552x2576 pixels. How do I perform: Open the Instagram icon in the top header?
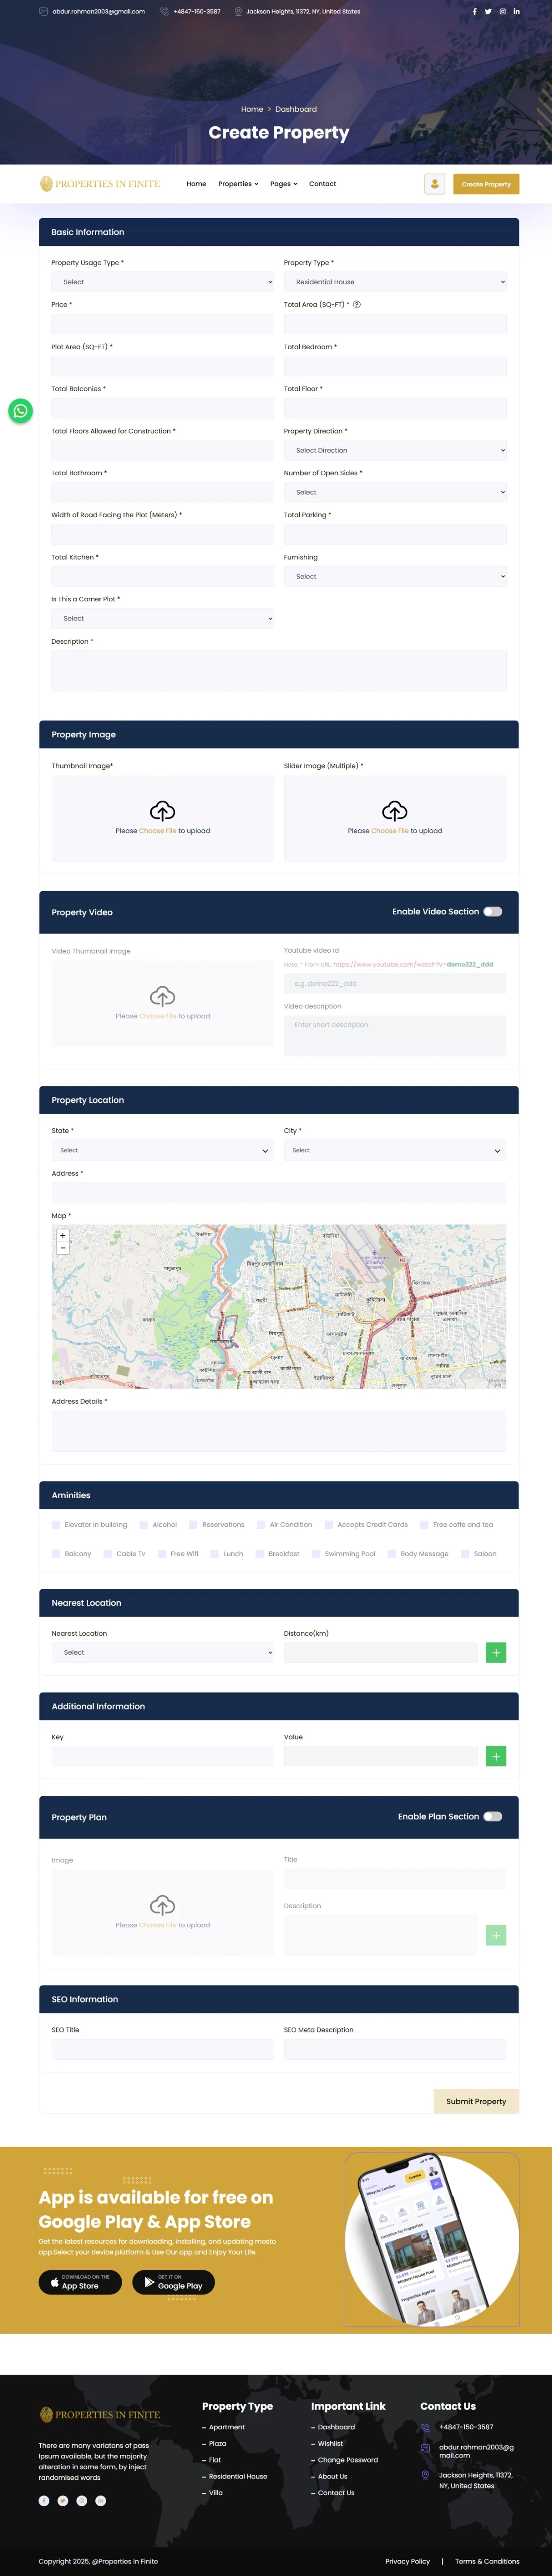tap(502, 12)
